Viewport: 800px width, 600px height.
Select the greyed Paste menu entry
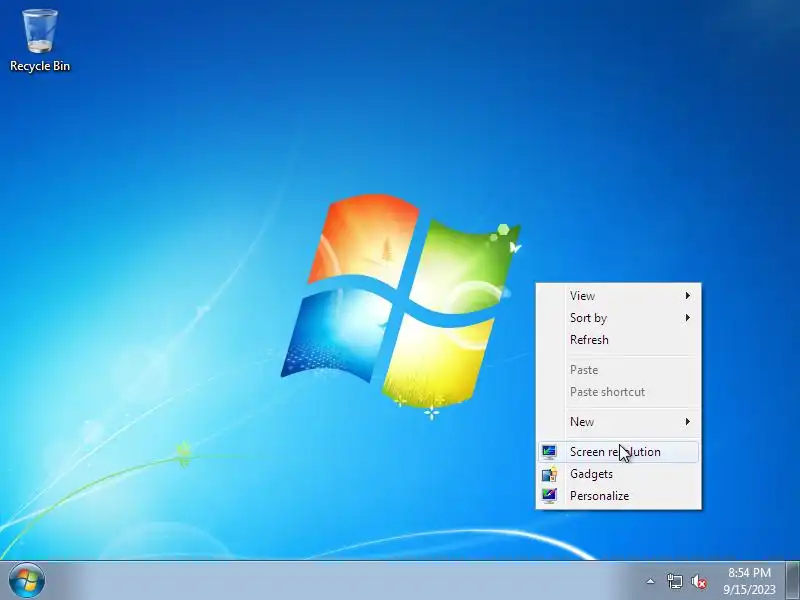(x=618, y=369)
